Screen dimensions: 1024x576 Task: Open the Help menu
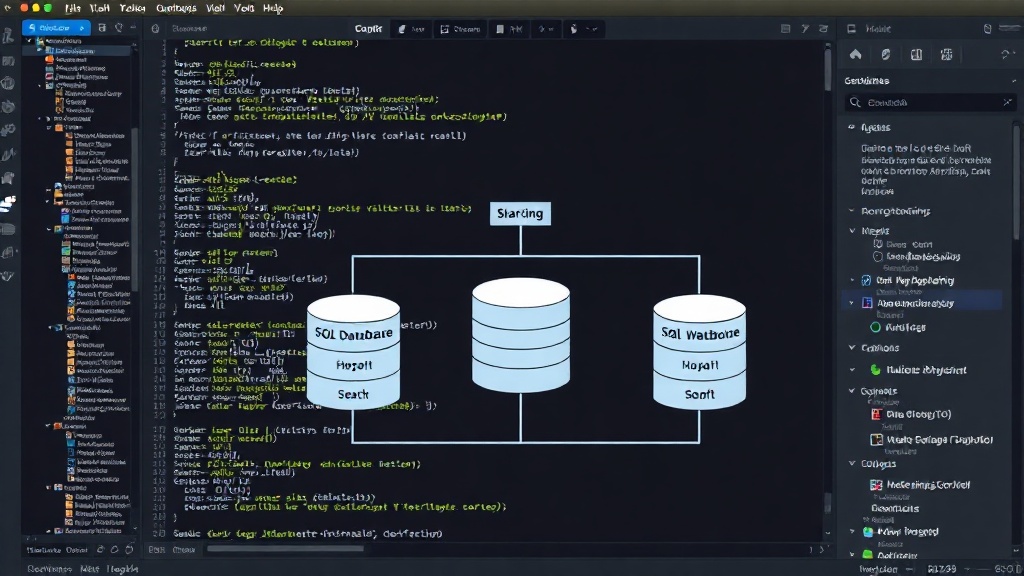[x=273, y=8]
